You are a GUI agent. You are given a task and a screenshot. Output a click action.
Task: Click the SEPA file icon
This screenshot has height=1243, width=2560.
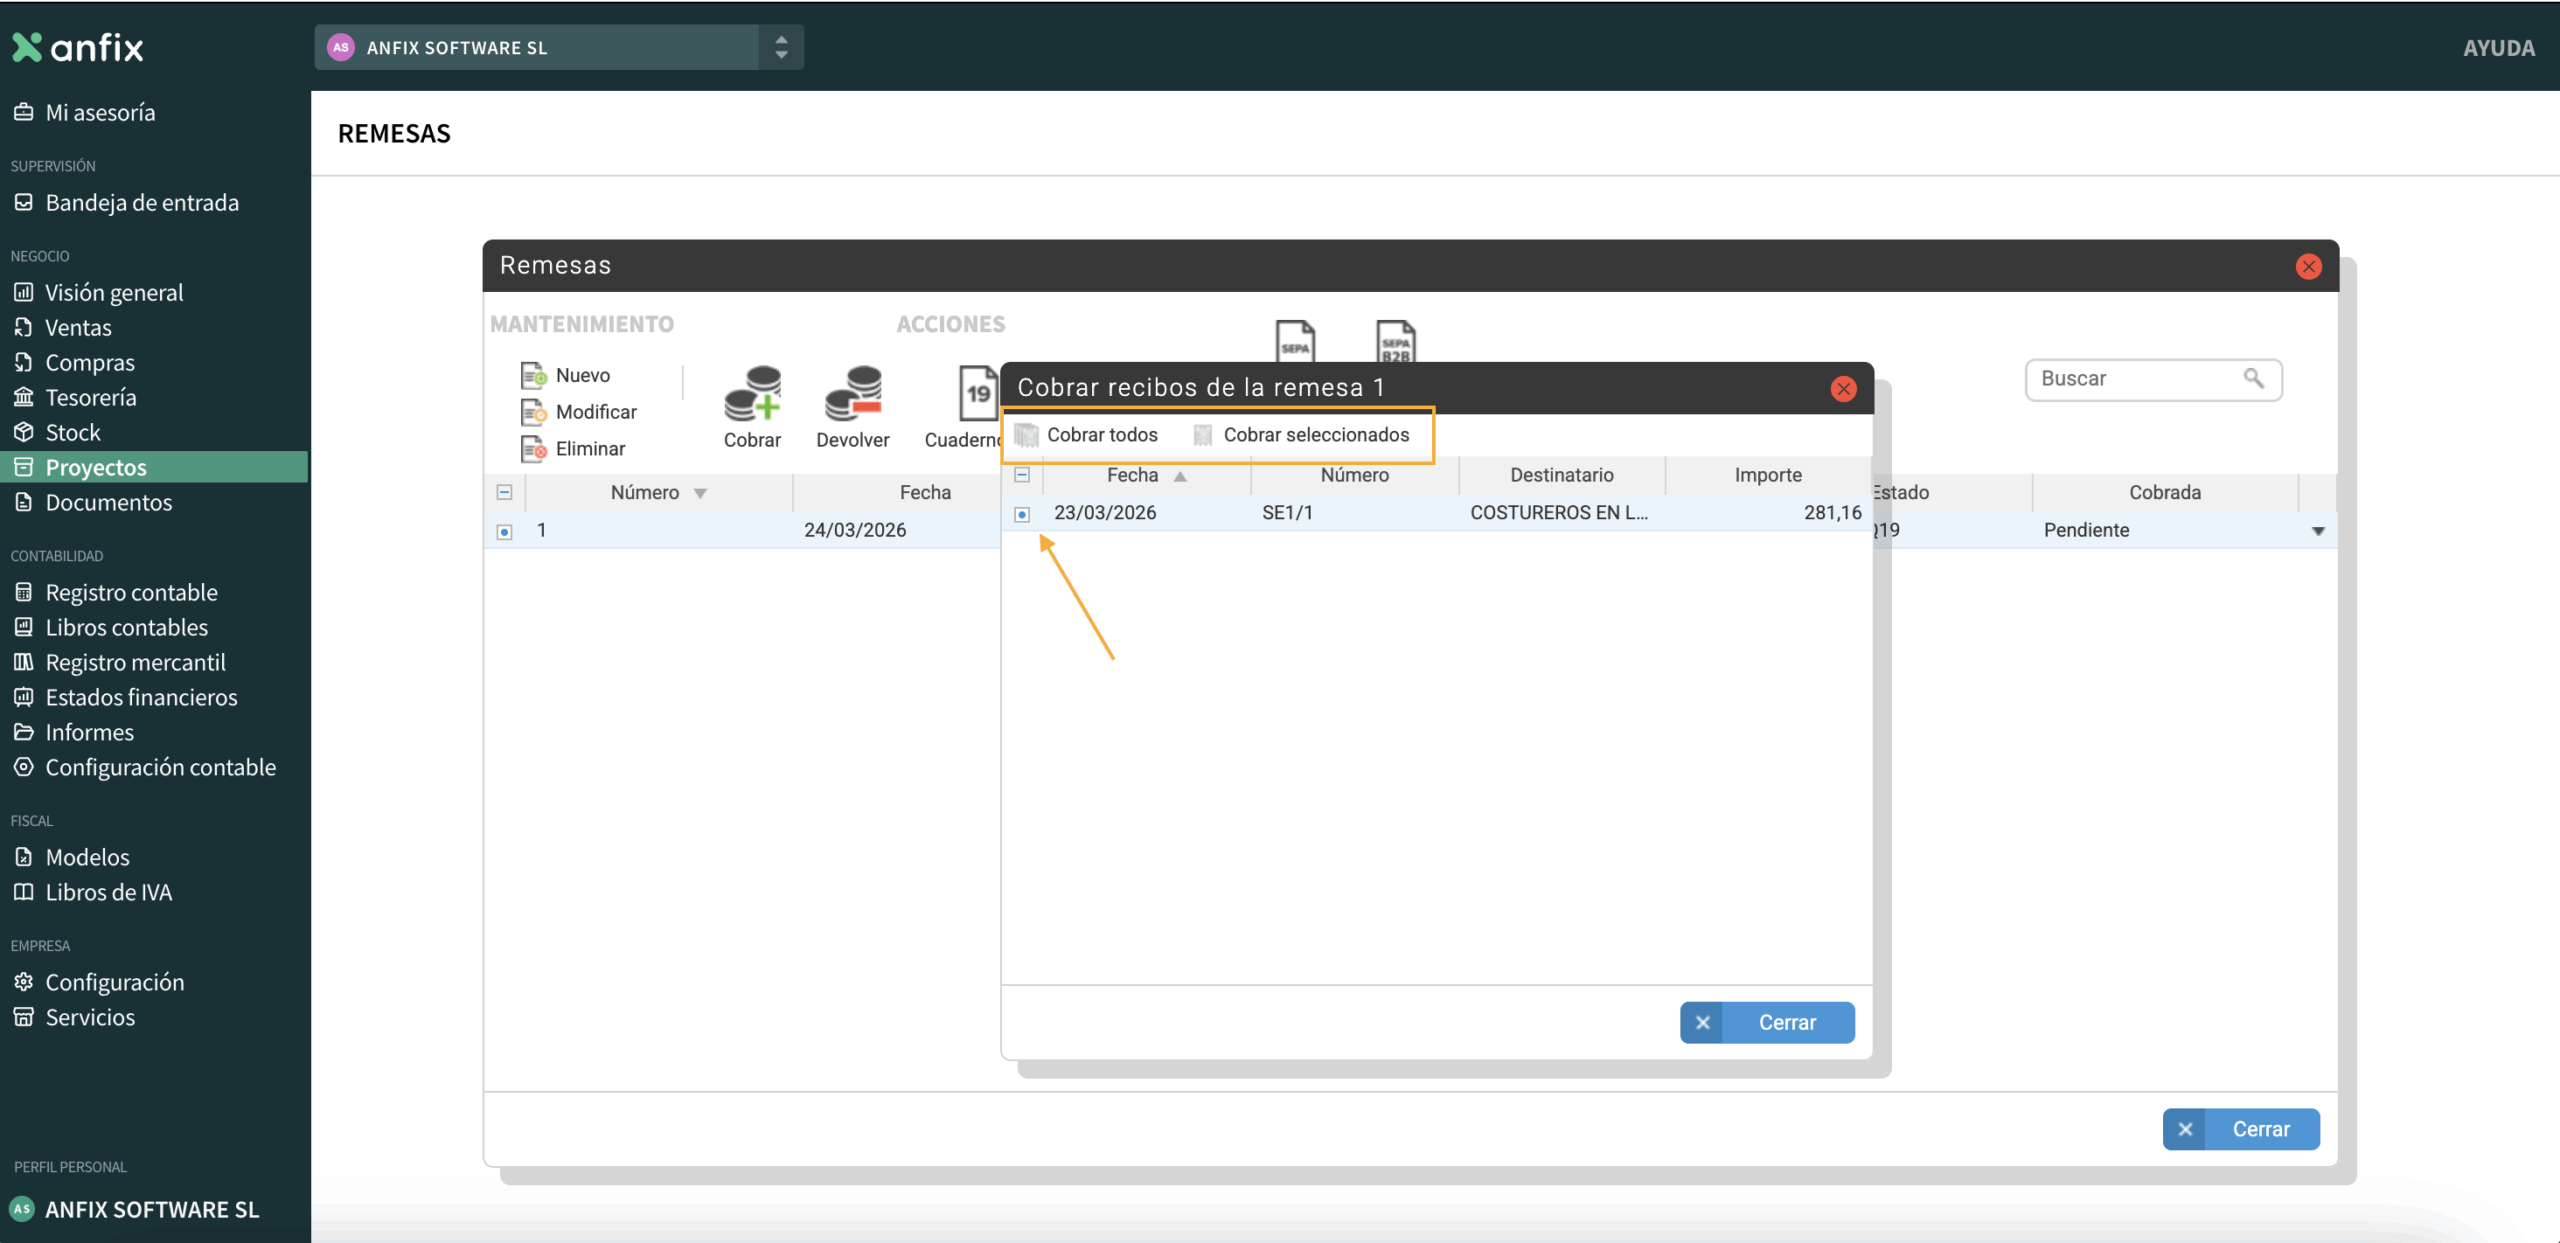point(1295,341)
